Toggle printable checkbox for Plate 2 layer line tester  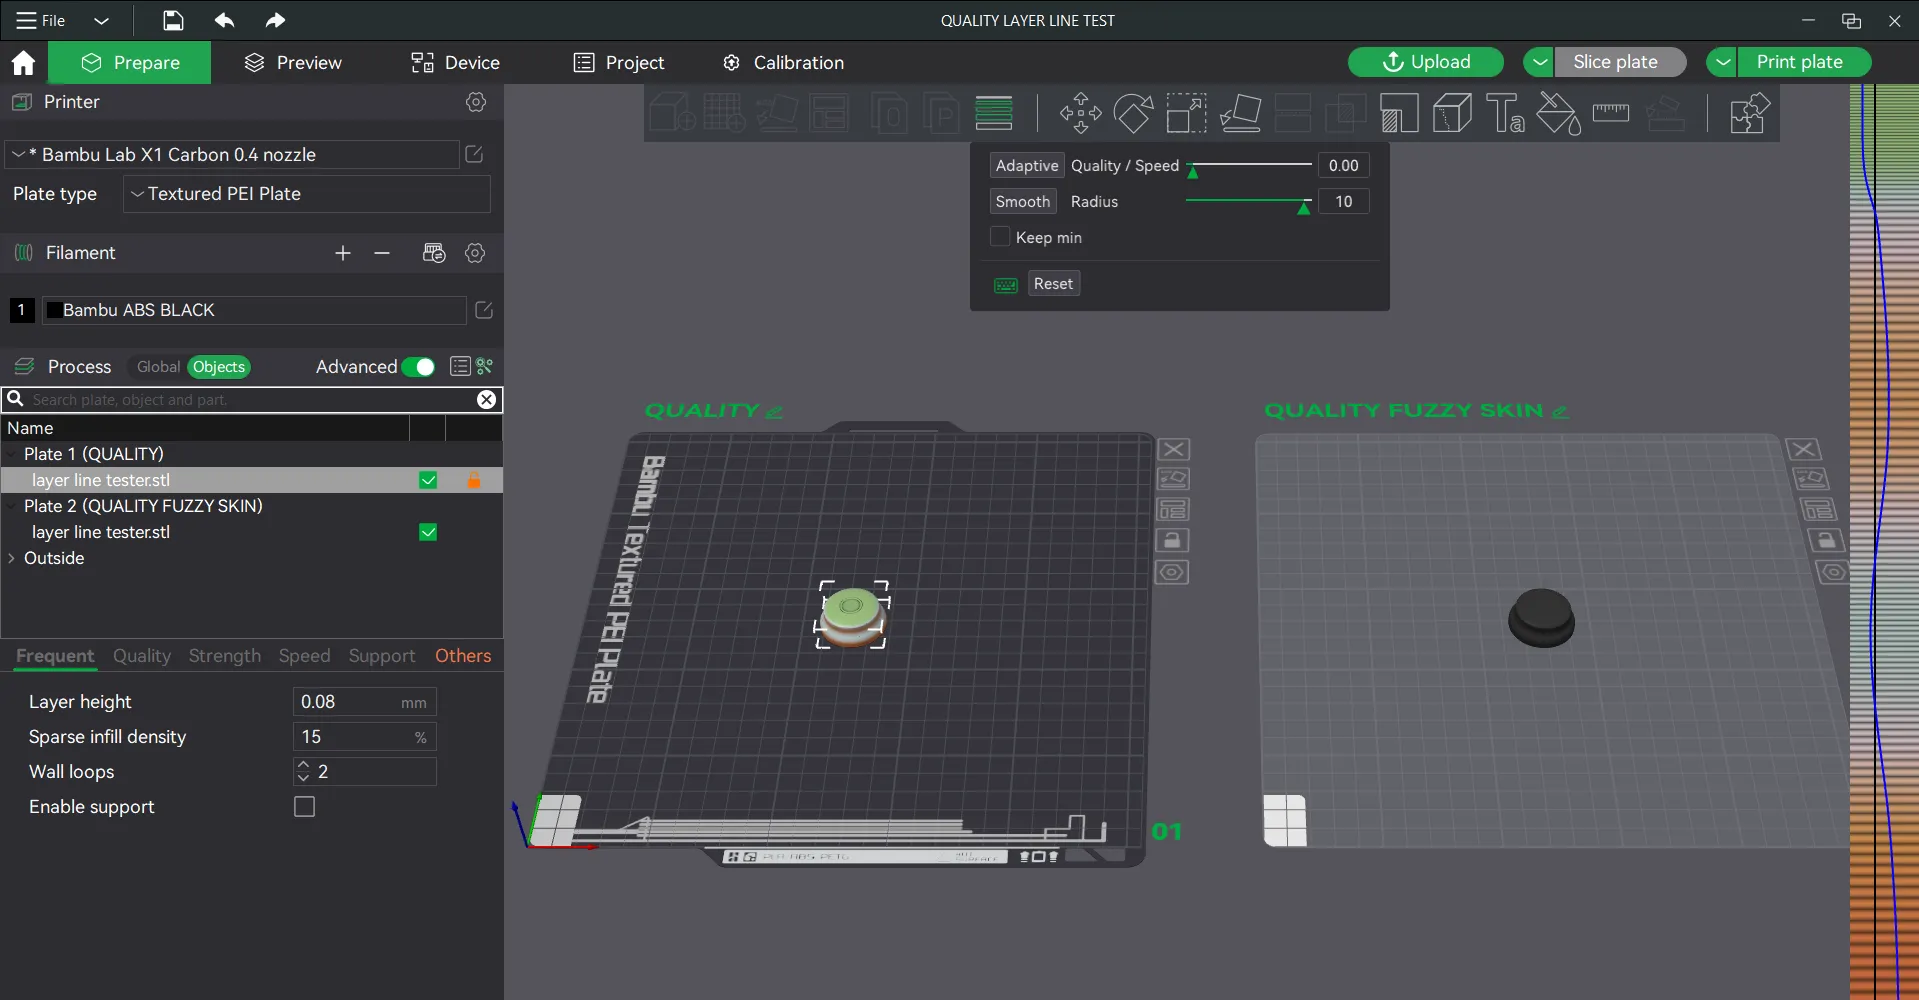pos(428,532)
